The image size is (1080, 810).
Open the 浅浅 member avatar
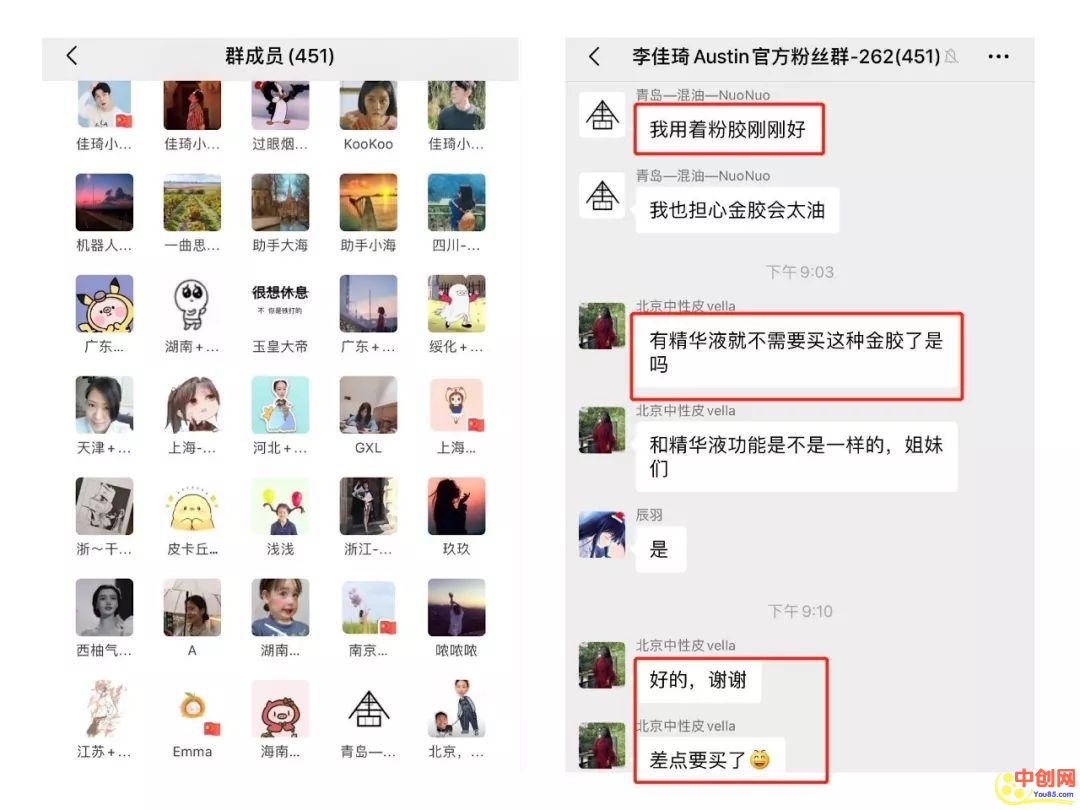280,506
